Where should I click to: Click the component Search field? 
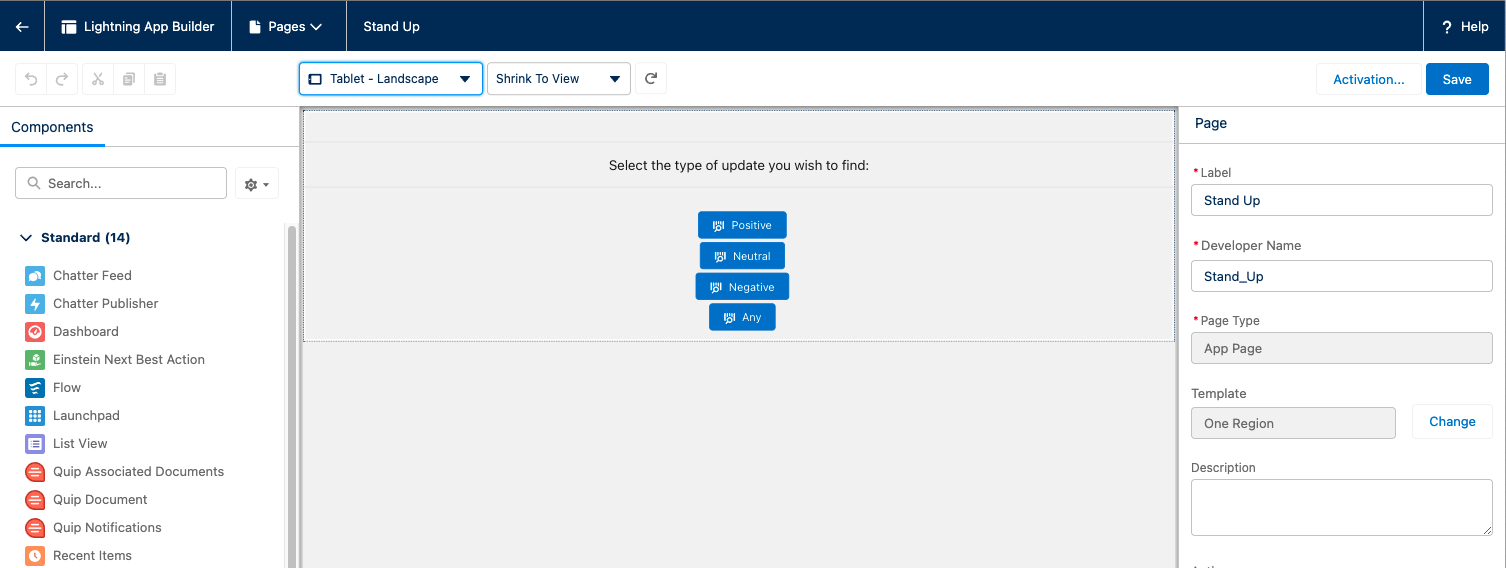(121, 183)
